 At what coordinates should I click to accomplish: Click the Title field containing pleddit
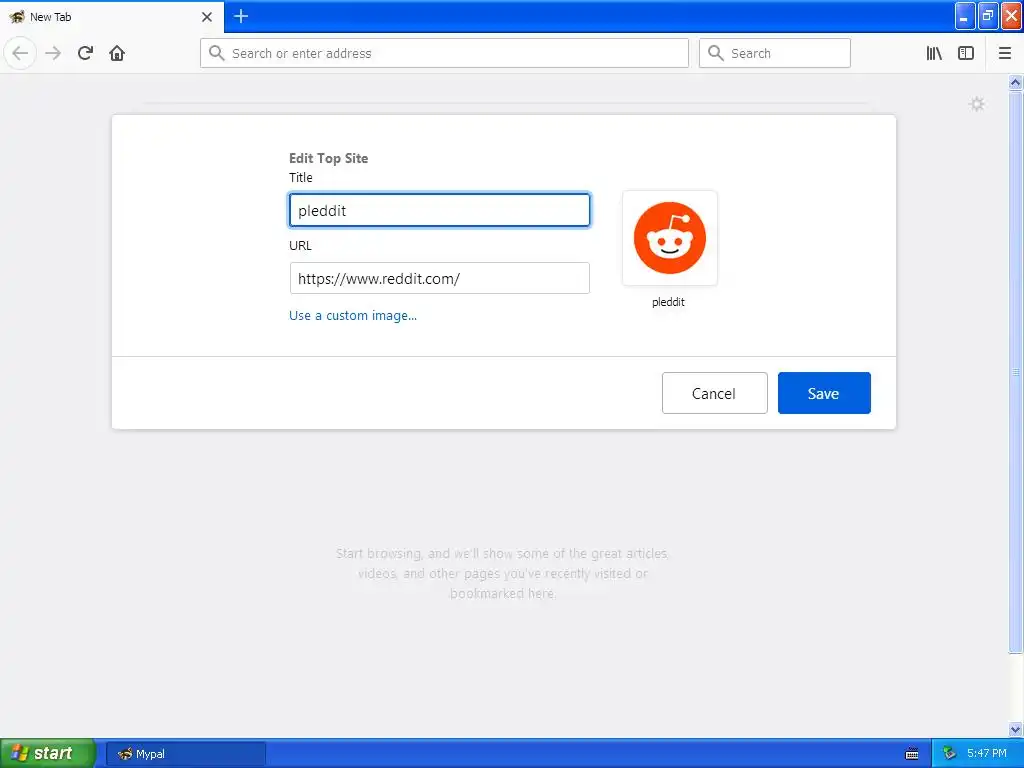click(440, 210)
